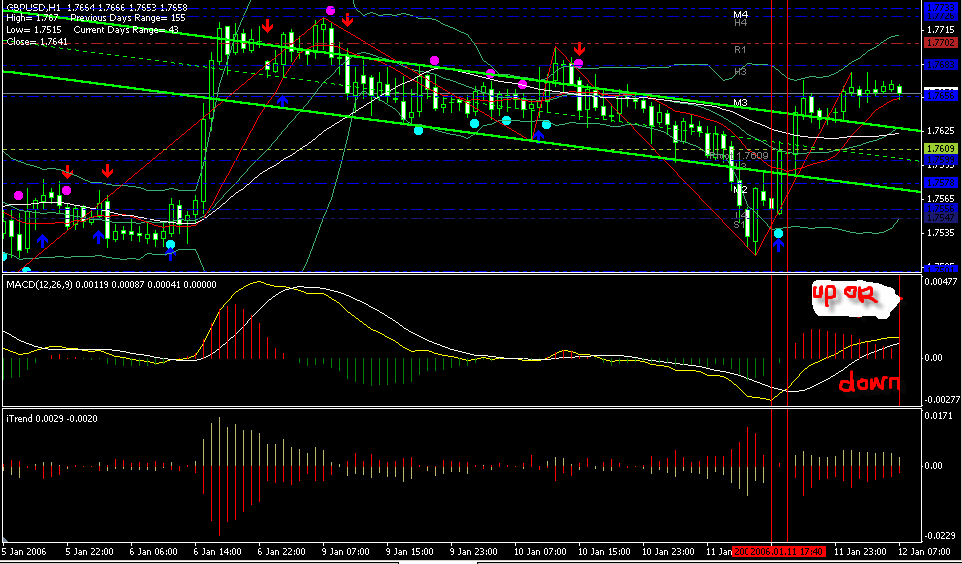The image size is (962, 564).
Task: Select the green 1.7609 pivot price tag
Action: [x=941, y=149]
